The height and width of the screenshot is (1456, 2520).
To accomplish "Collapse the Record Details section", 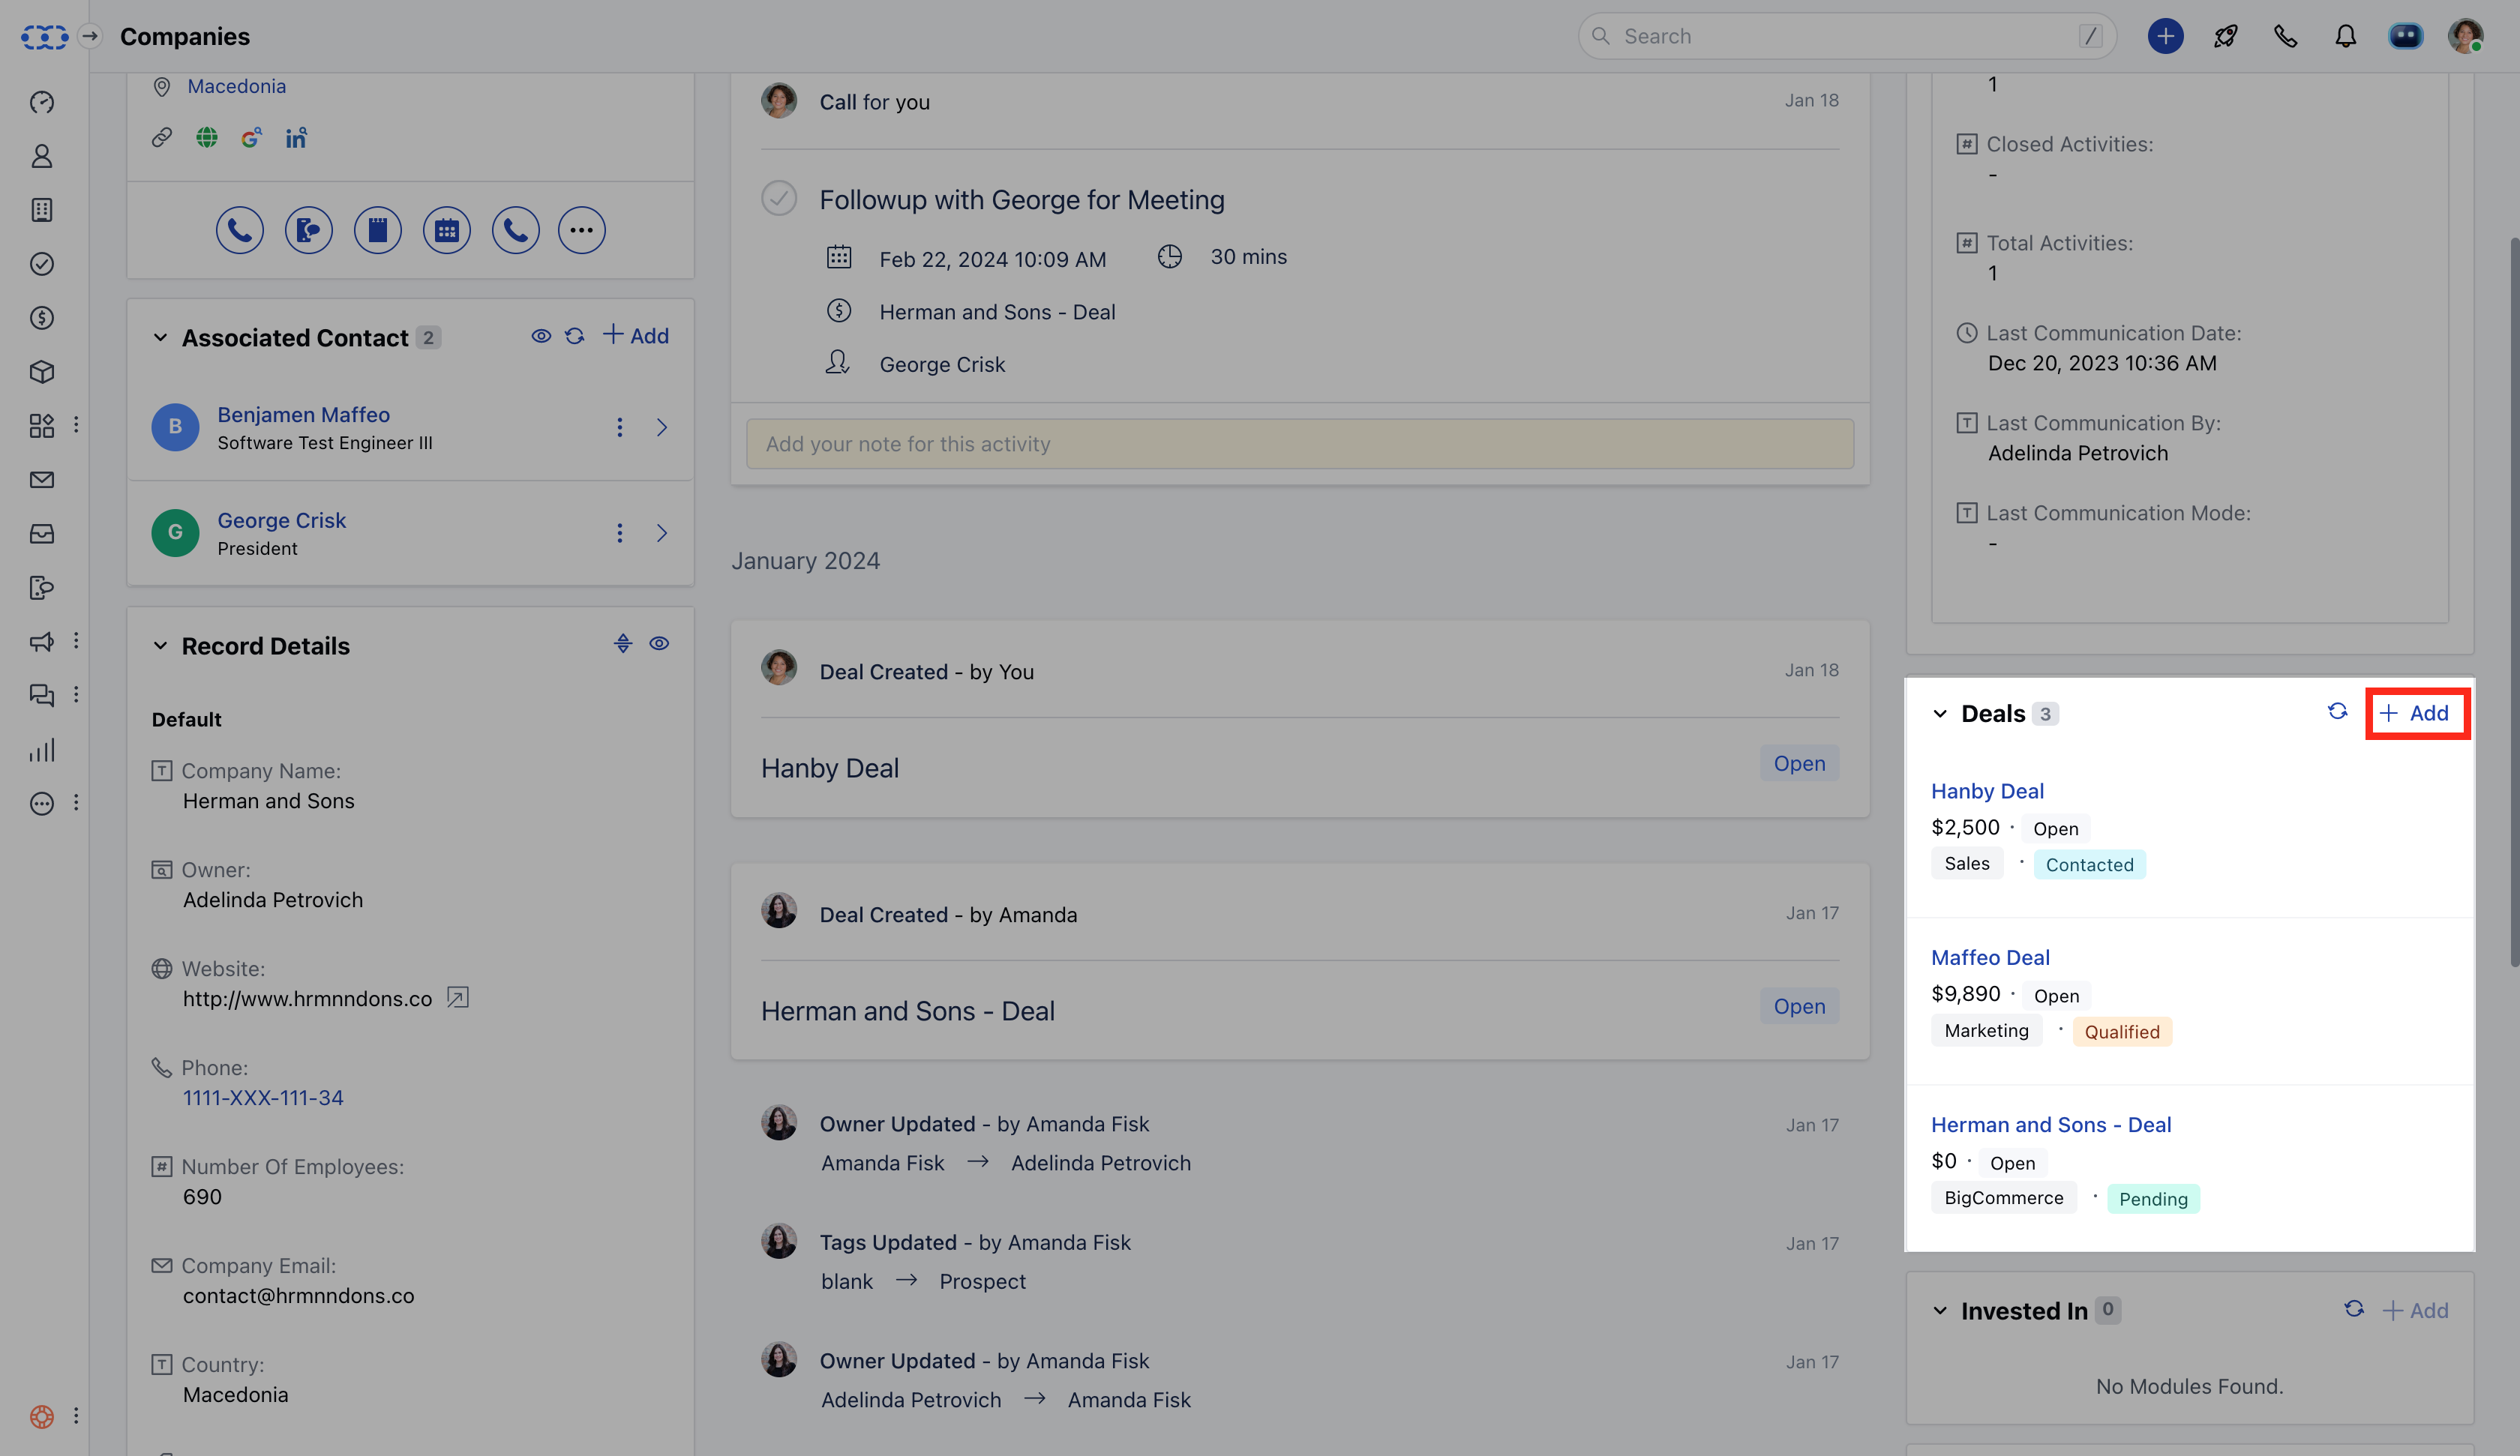I will 160,646.
